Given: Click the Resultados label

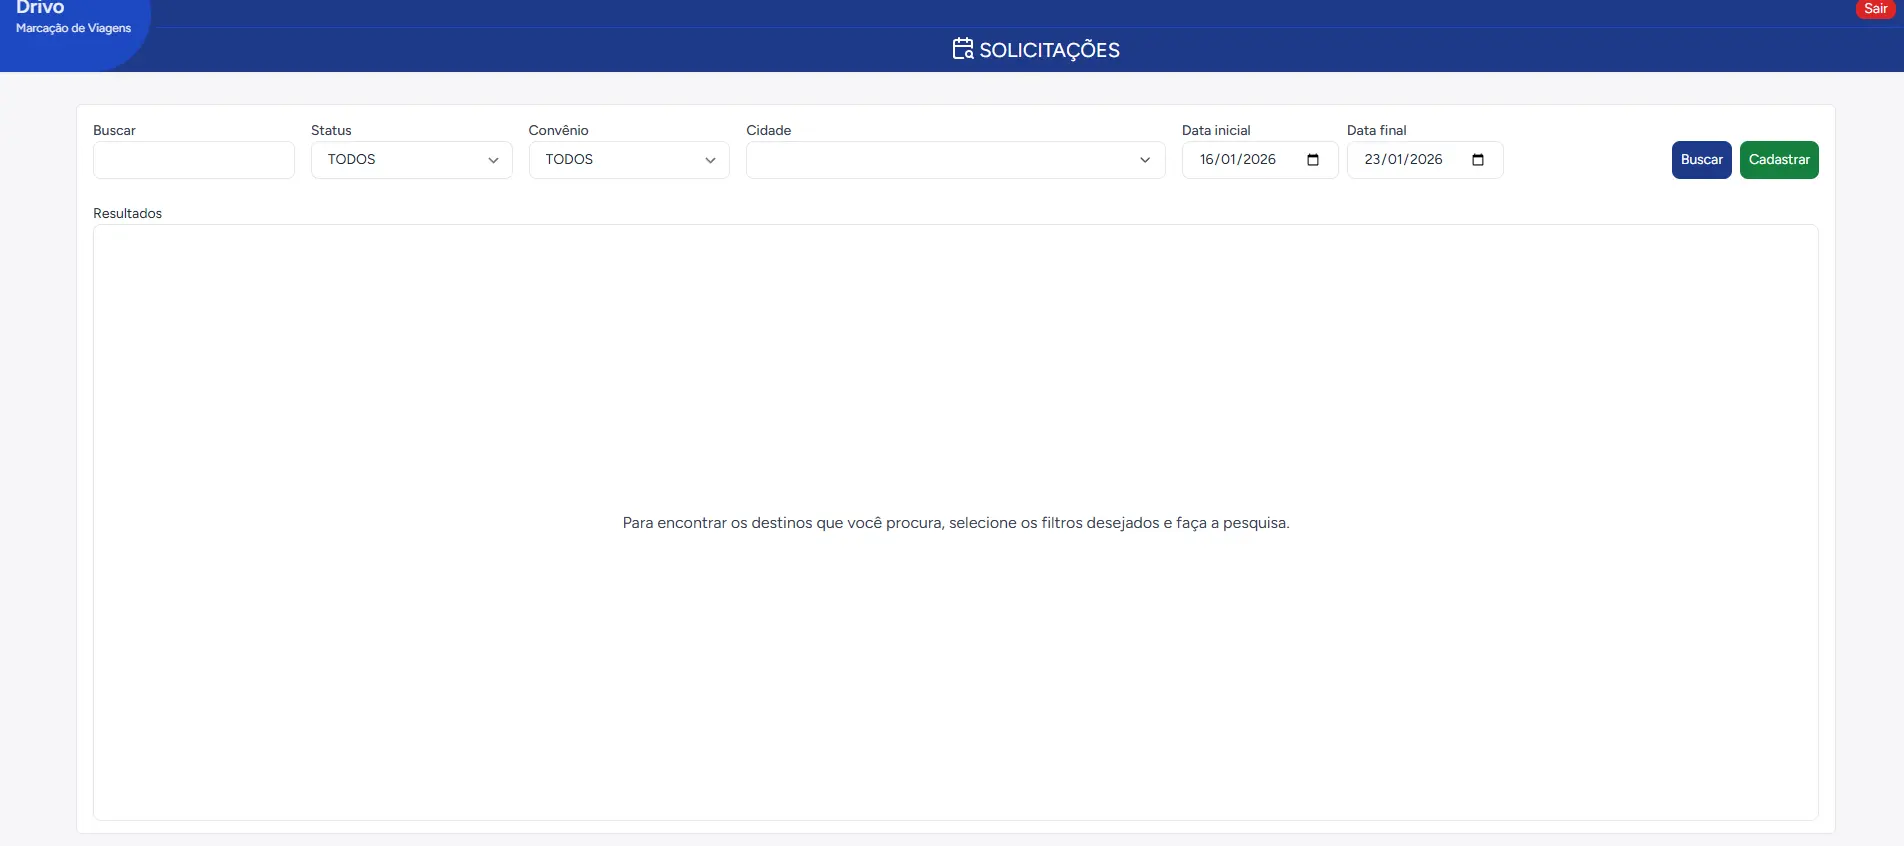Looking at the screenshot, I should click(x=127, y=213).
